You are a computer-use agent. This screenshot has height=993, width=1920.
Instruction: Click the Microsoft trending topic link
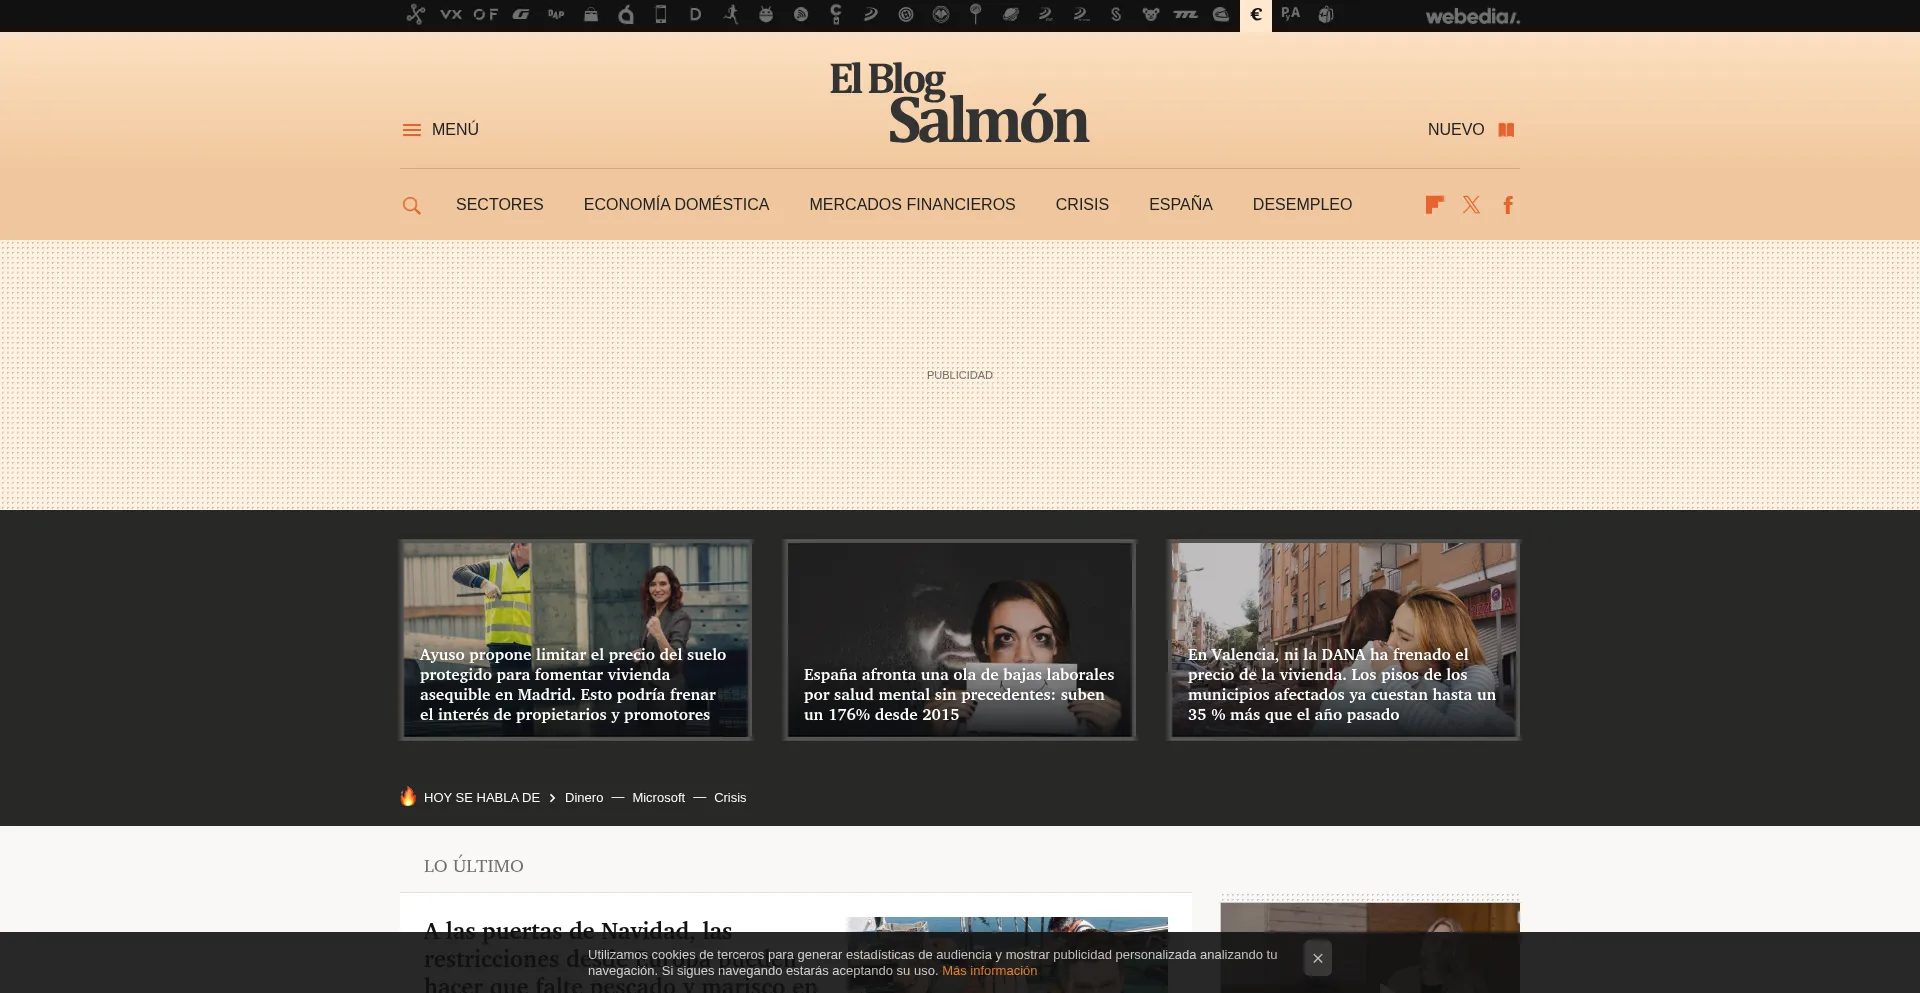click(658, 798)
